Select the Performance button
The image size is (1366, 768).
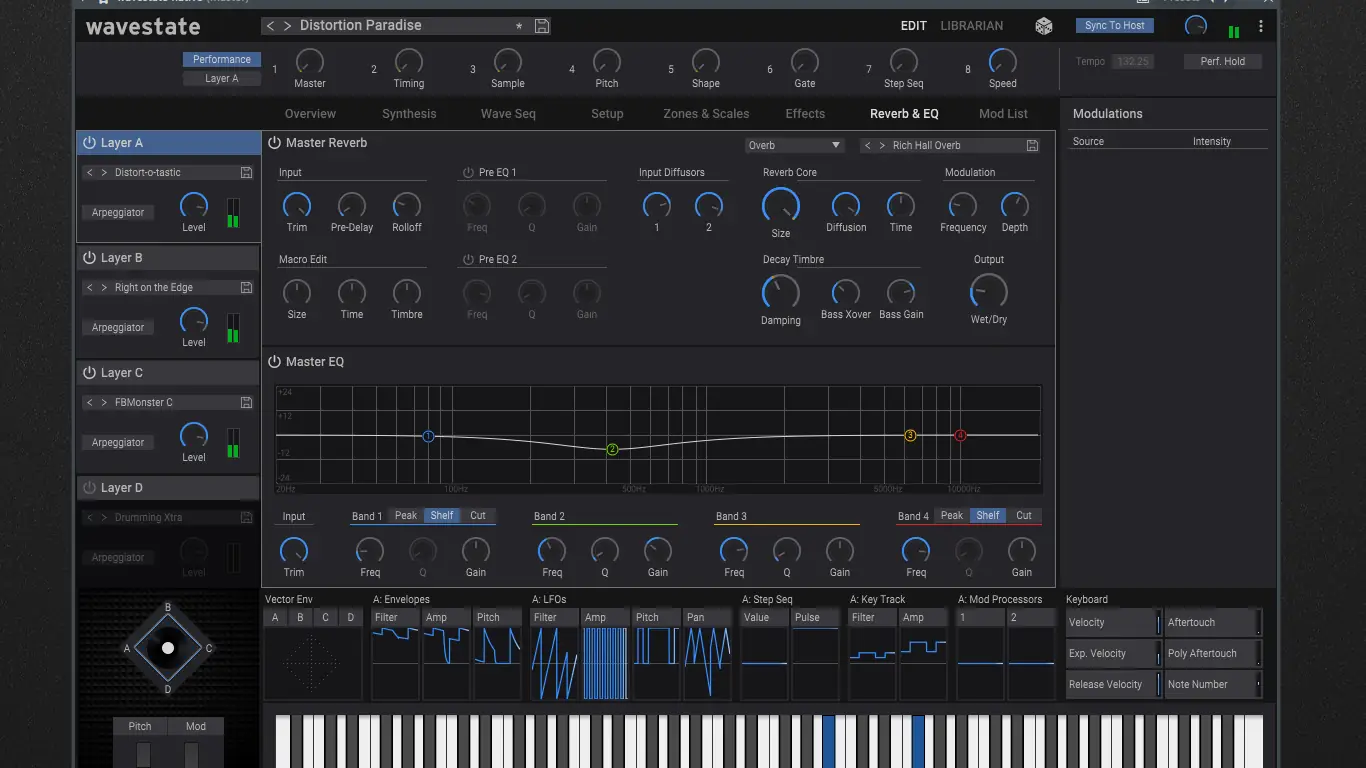pos(222,60)
